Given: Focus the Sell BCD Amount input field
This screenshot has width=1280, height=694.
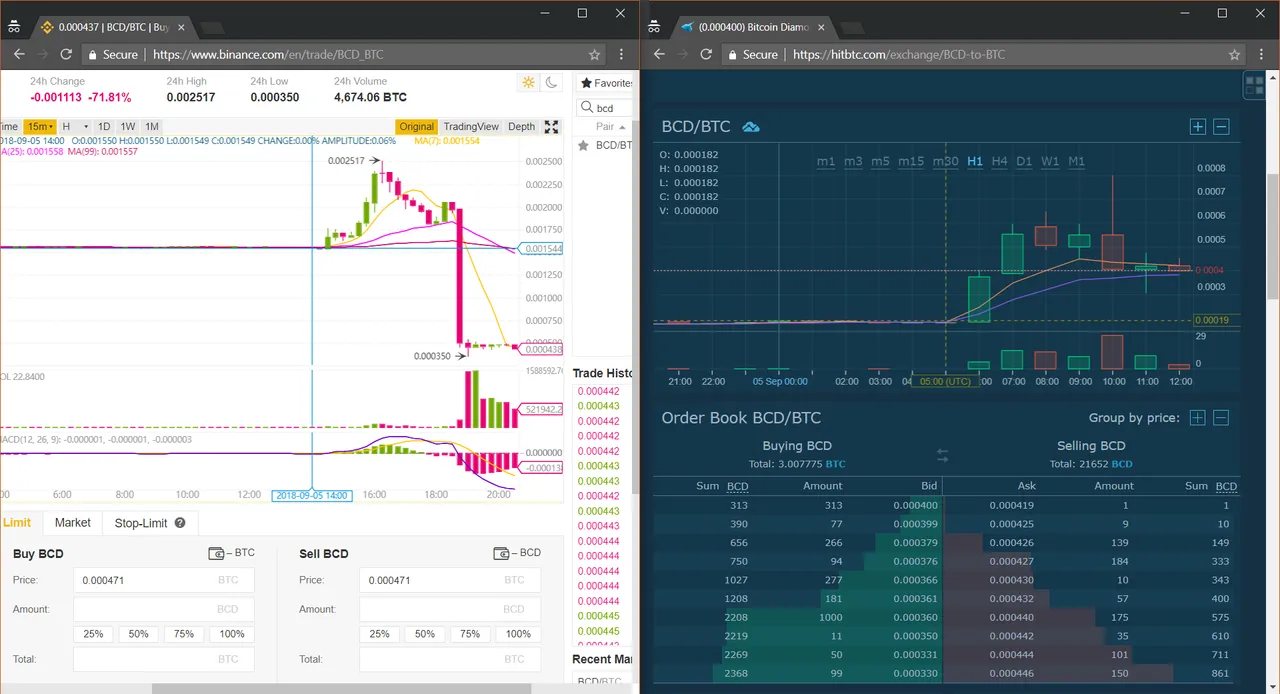Looking at the screenshot, I should tap(449, 609).
